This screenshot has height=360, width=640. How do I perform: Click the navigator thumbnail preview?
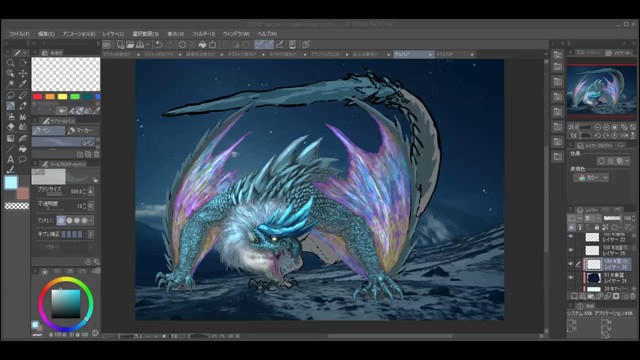click(601, 90)
